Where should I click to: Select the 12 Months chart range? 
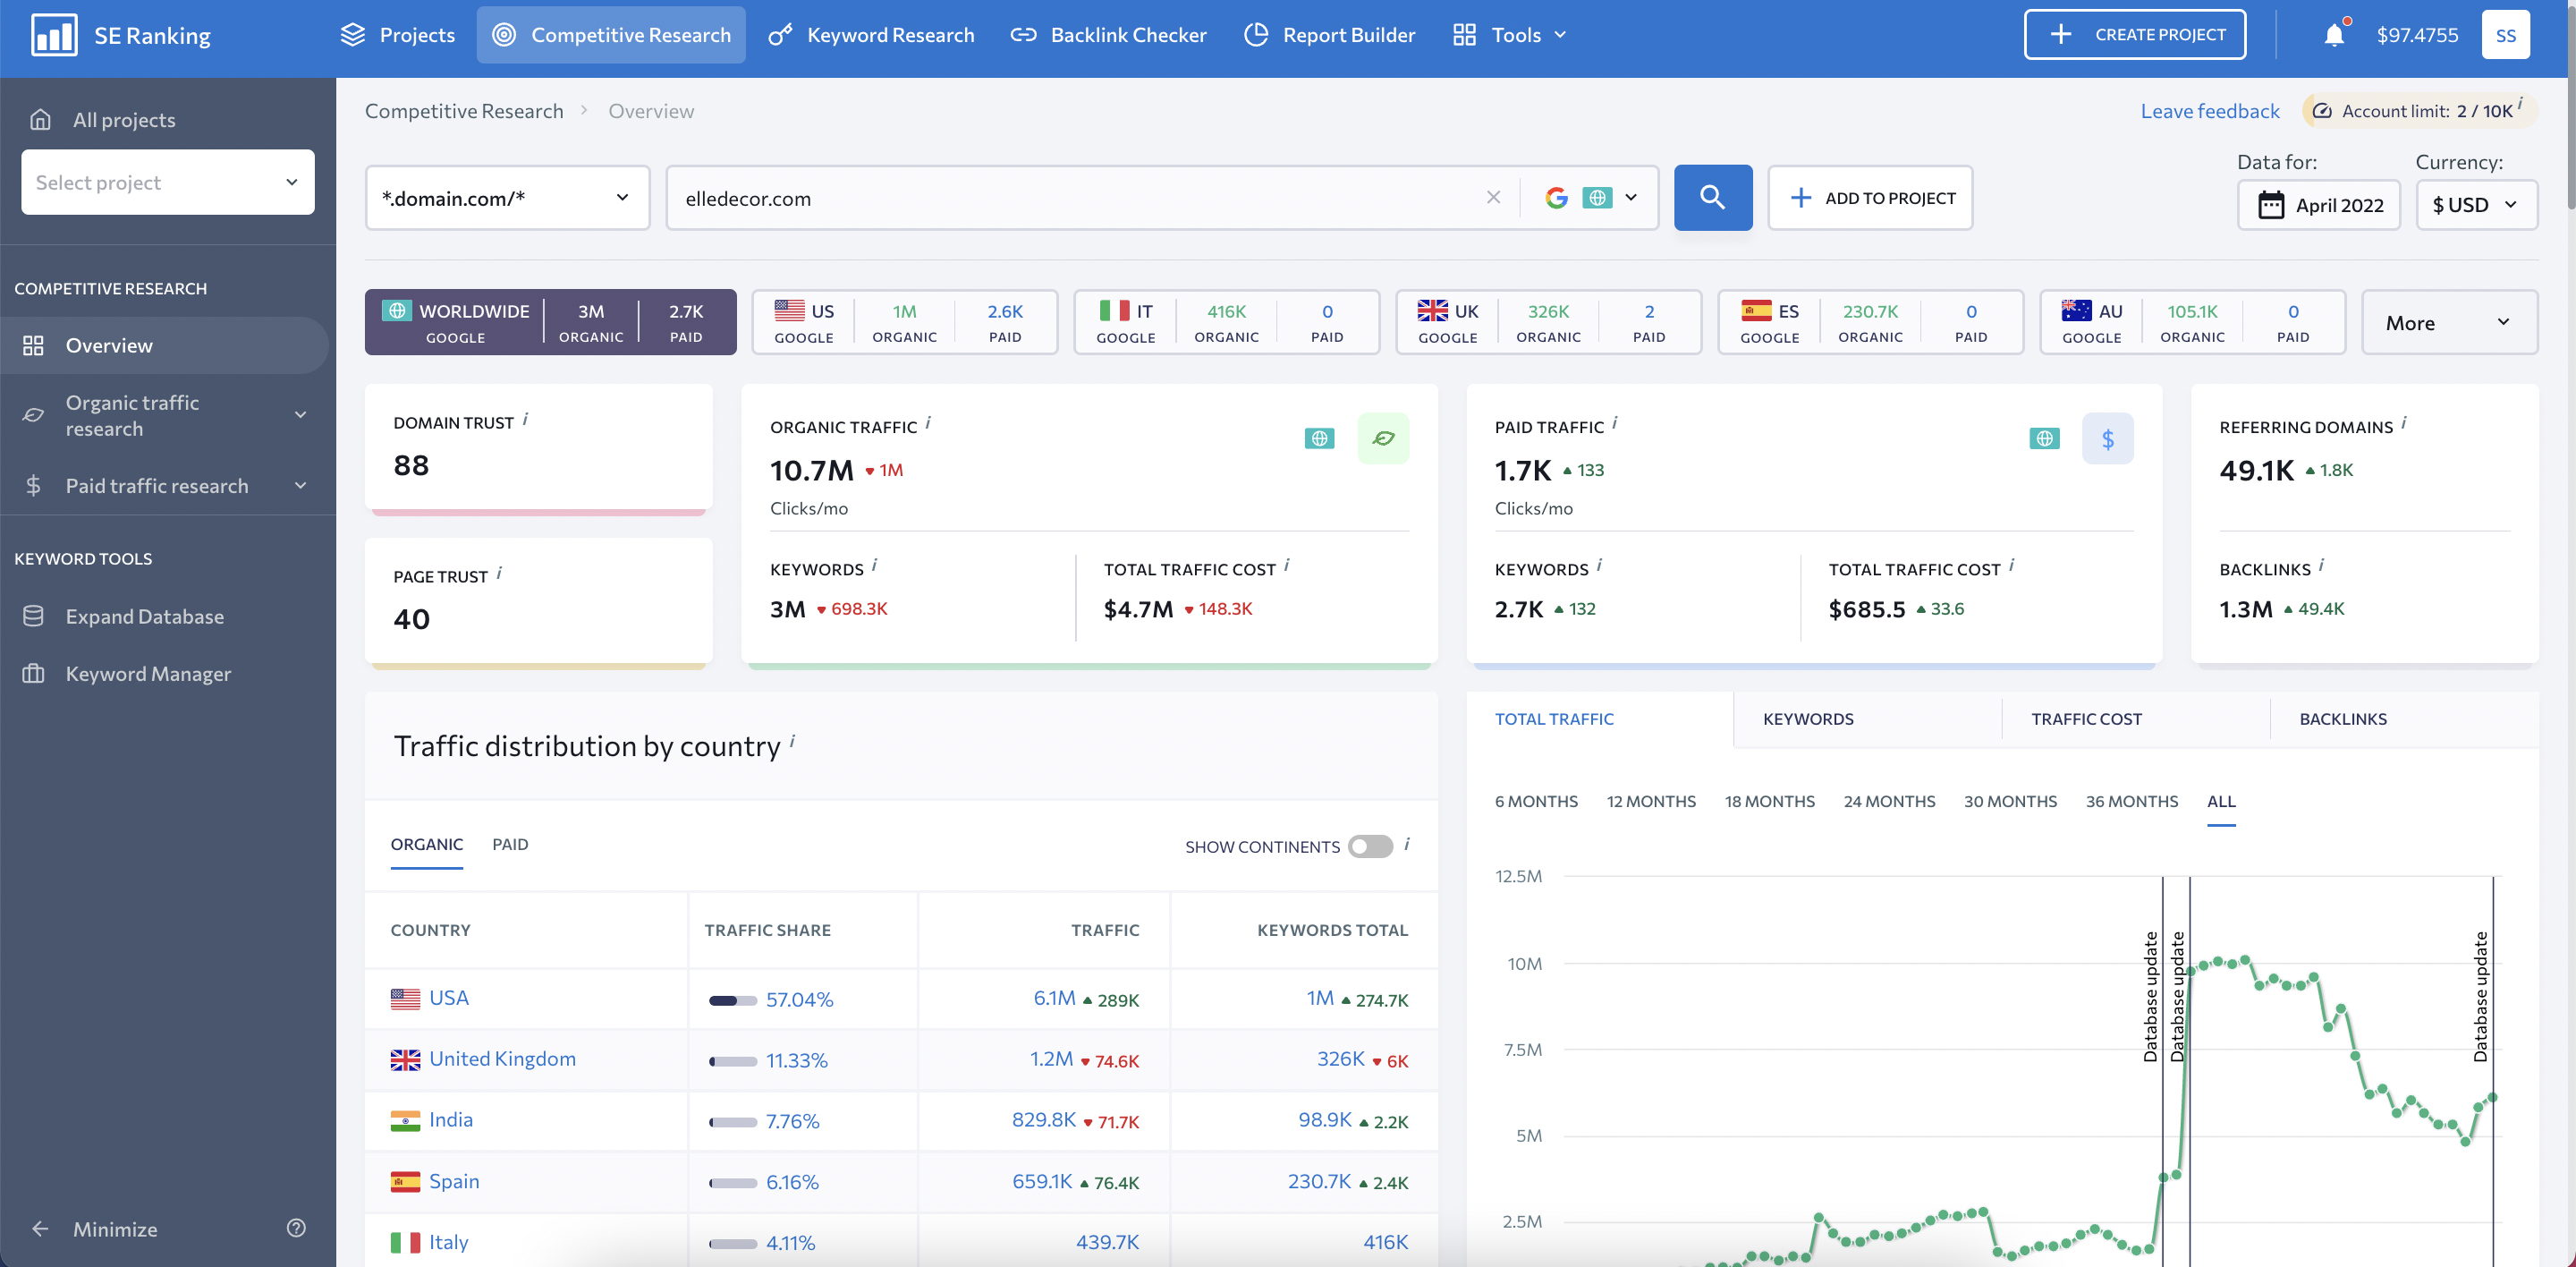tap(1650, 801)
